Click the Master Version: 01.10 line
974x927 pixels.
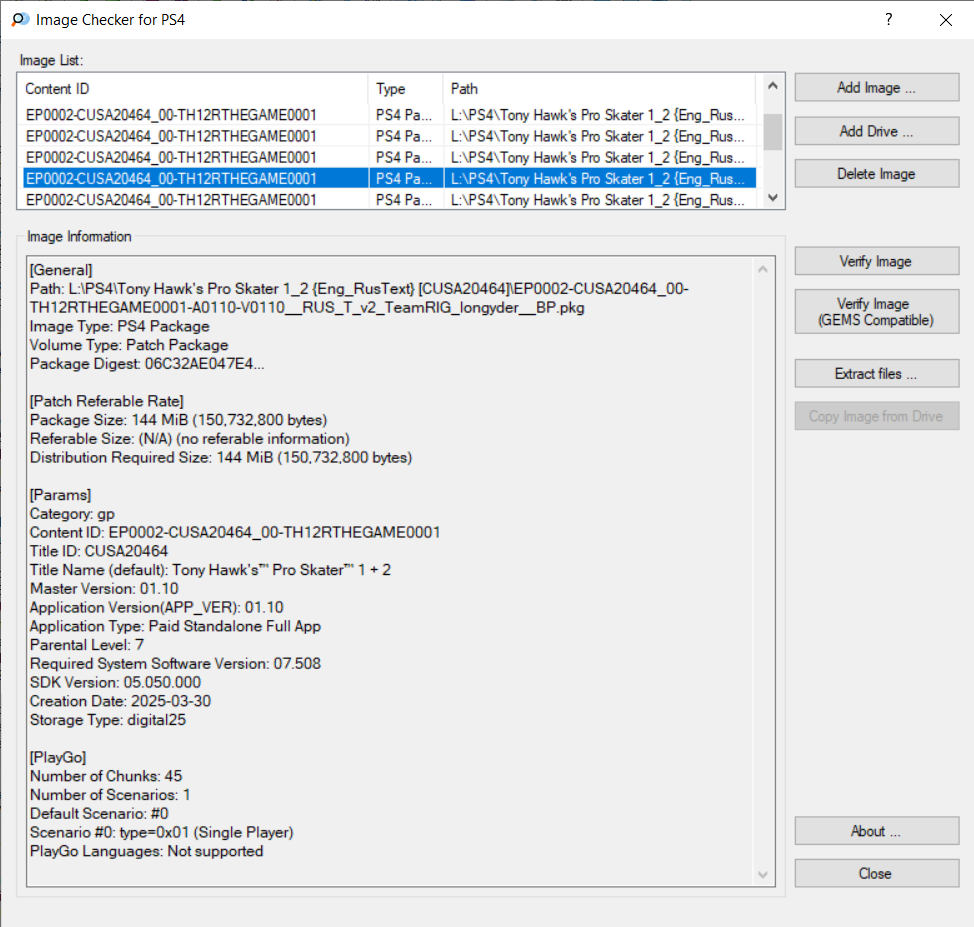(104, 588)
